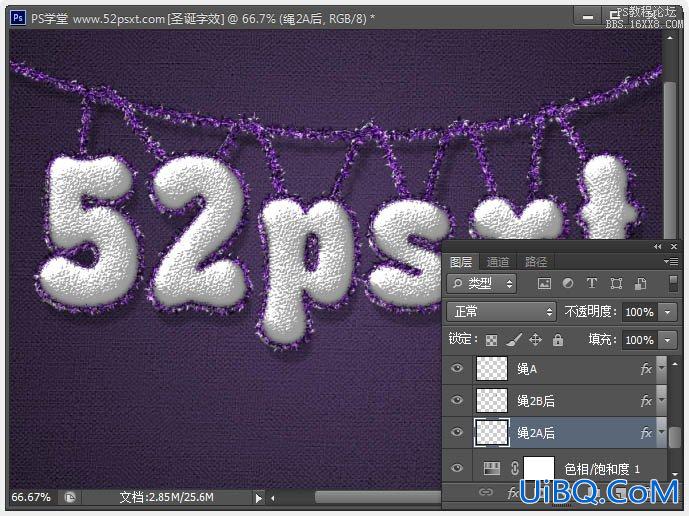Lock position (move cross lock icon)
Image resolution: width=689 pixels, height=516 pixels.
(535, 340)
